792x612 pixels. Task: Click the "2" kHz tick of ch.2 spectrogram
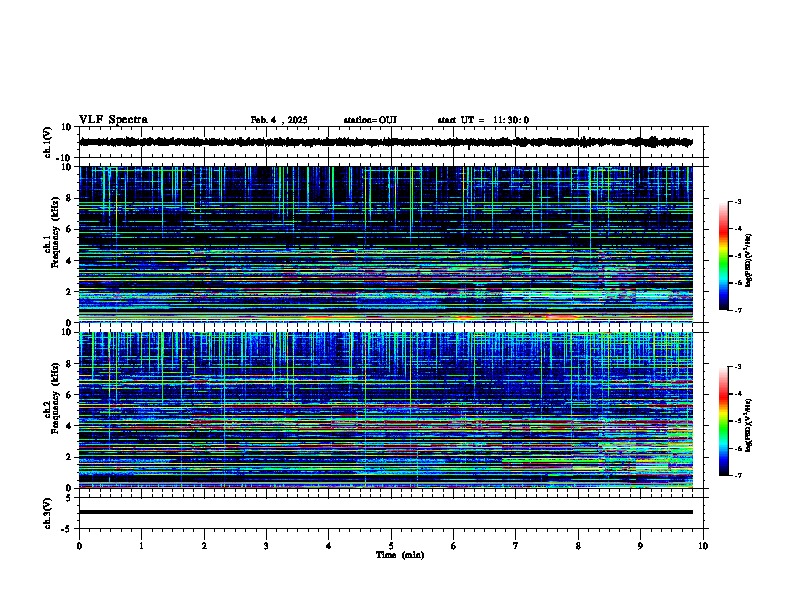click(x=69, y=457)
